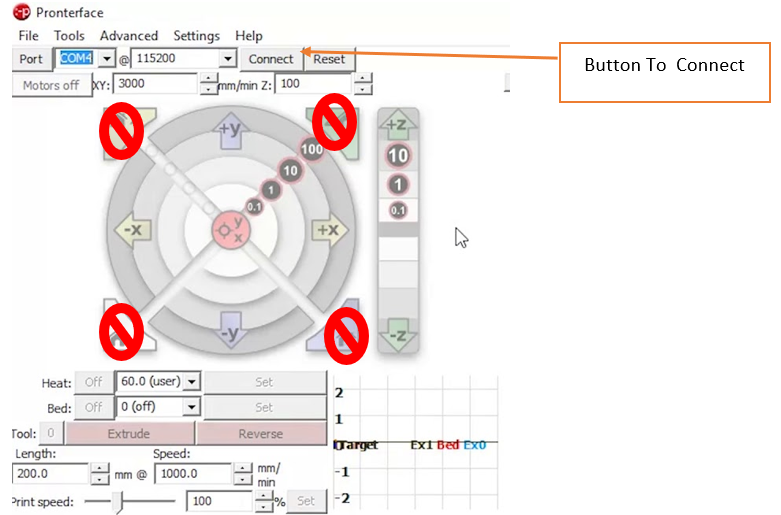Click the +z jog arrow
Screen dimensions: 781x515
pos(397,125)
